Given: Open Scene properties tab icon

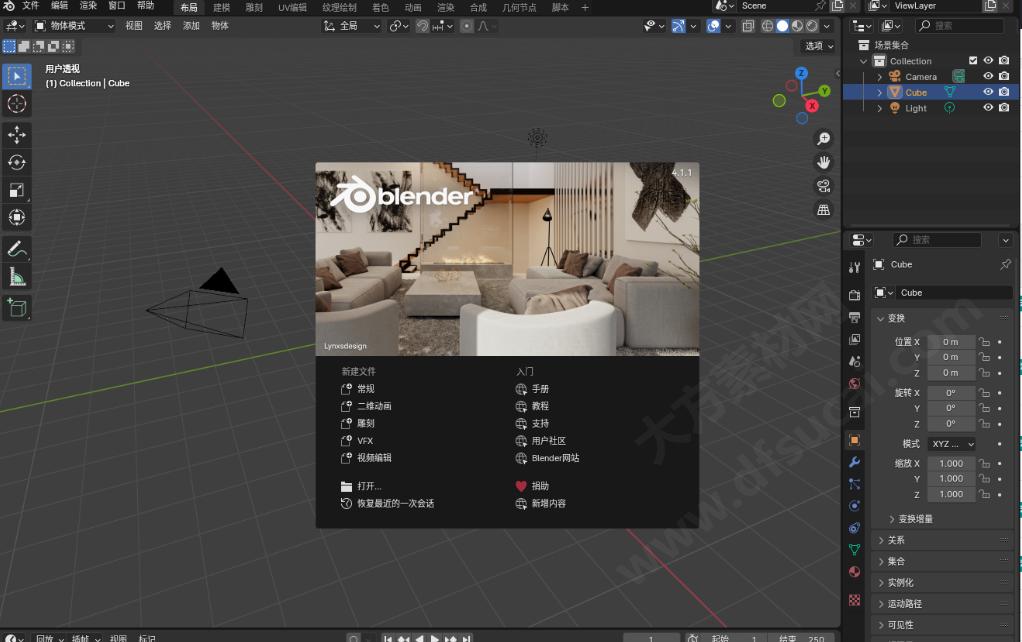Looking at the screenshot, I should pyautogui.click(x=854, y=361).
